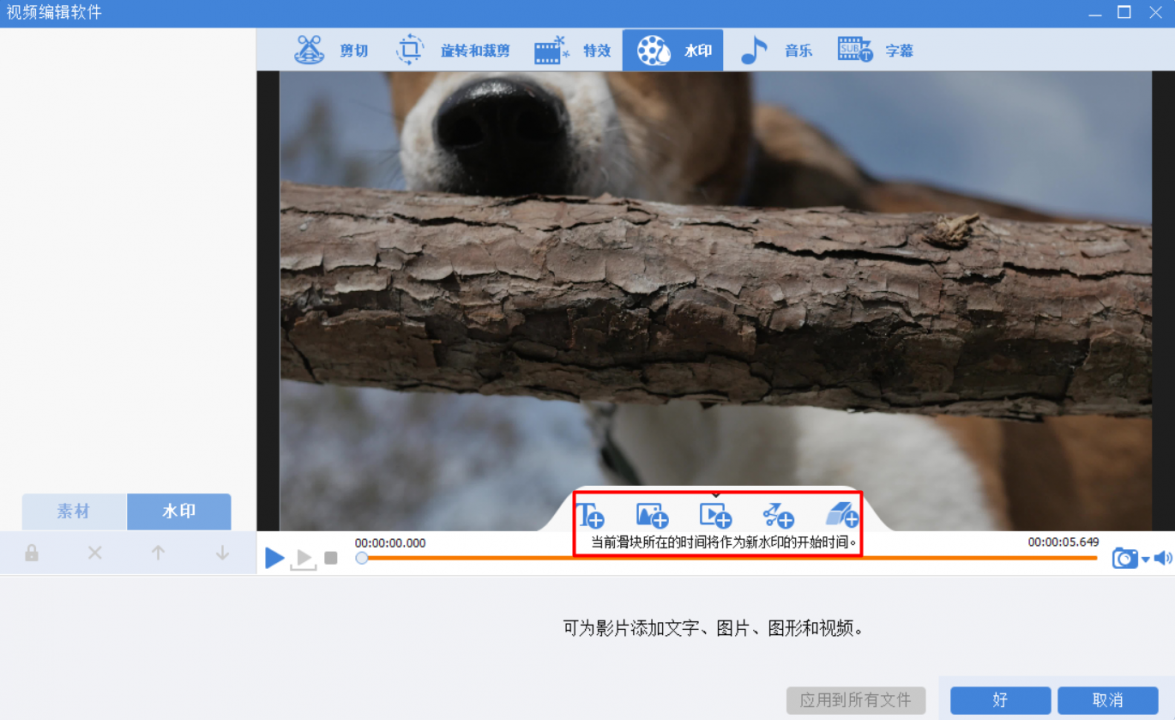Minimize the 视频编辑软件 window
Screen dimensions: 1175x720
1095,13
